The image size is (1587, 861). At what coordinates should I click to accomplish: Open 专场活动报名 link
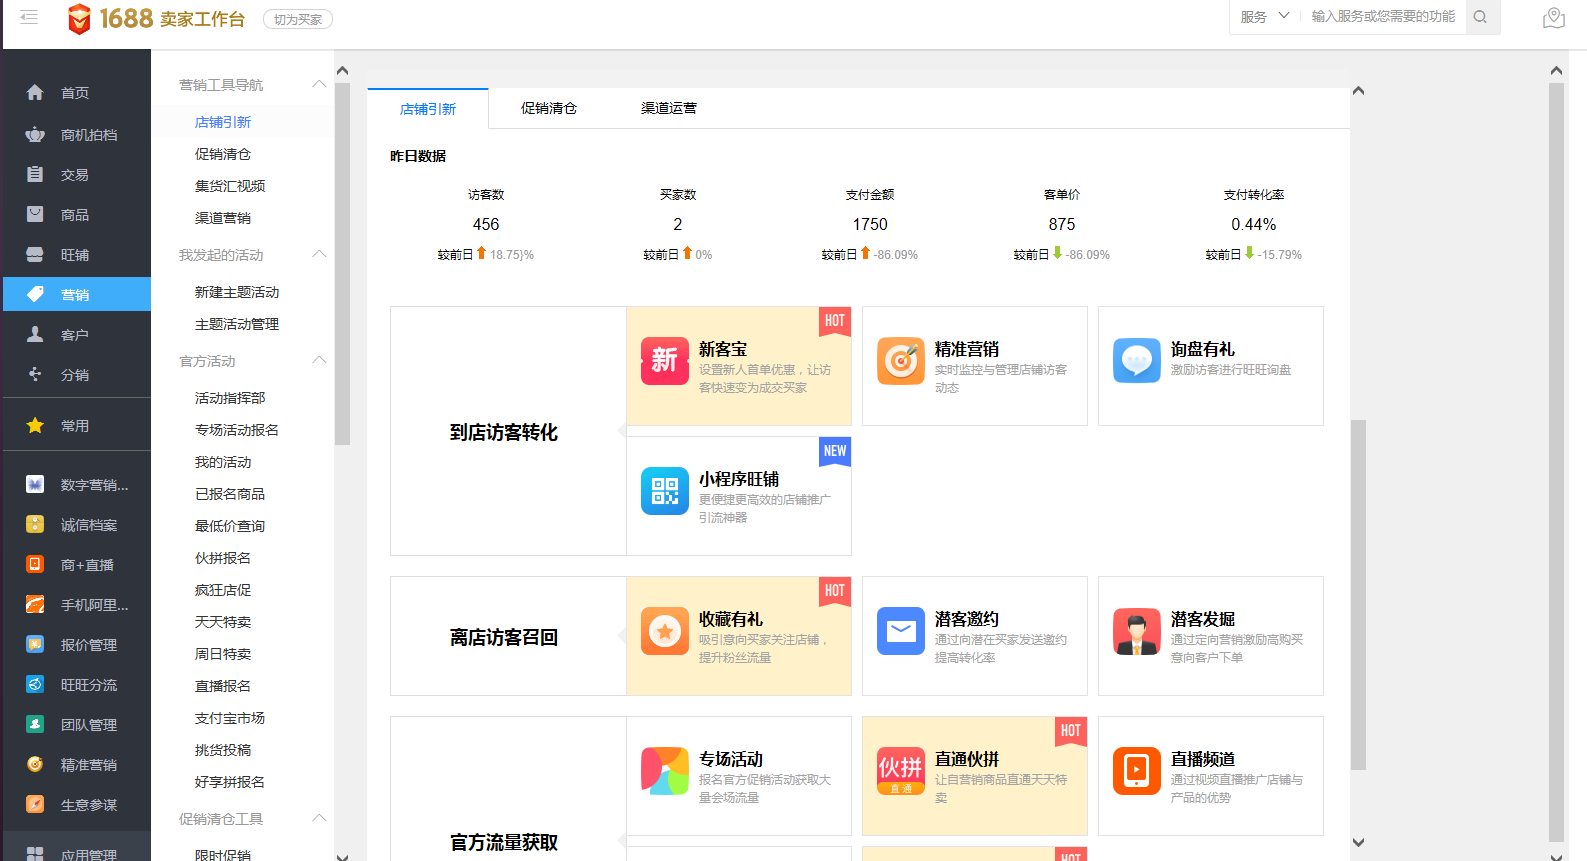237,430
